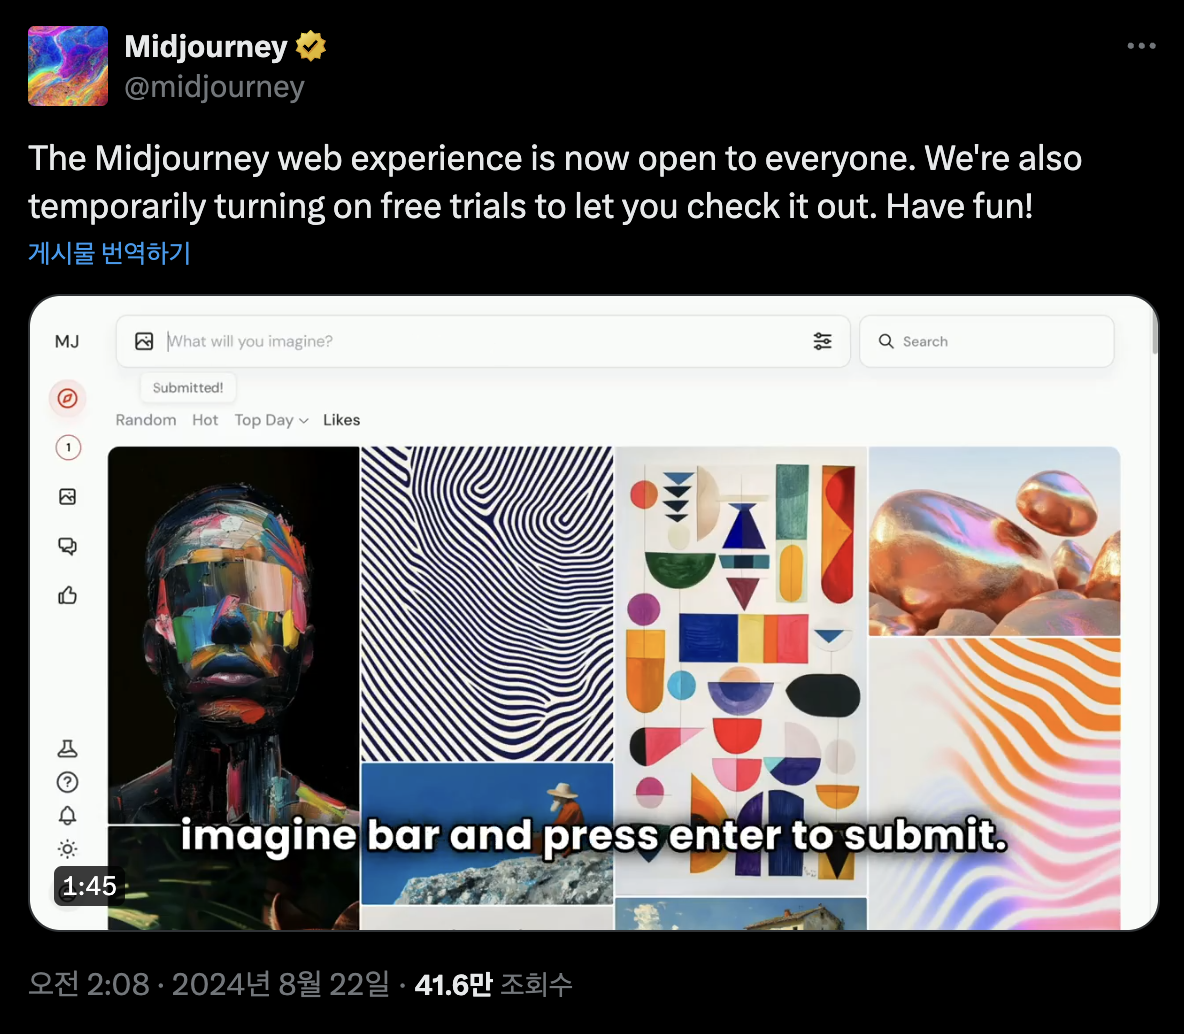Expand the Top Day dropdown
Screen dimensions: 1184x1034
click(271, 420)
